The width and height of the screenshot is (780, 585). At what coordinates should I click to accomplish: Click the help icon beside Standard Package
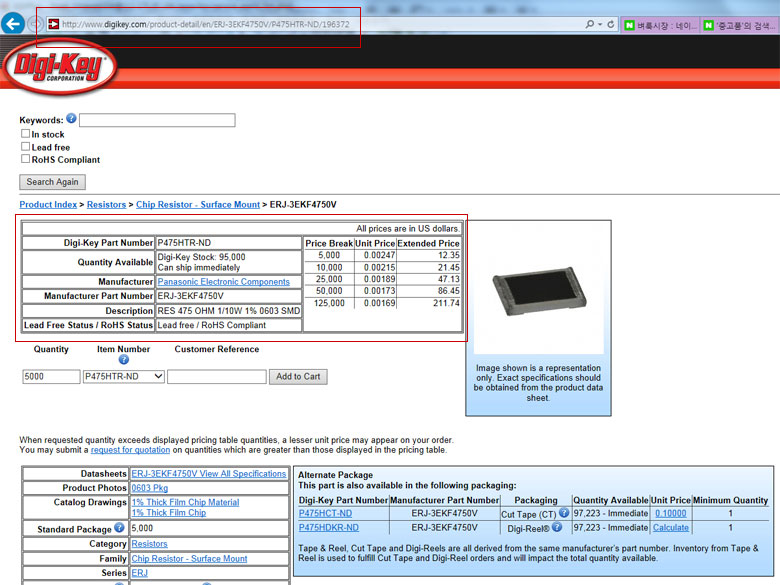(119, 527)
